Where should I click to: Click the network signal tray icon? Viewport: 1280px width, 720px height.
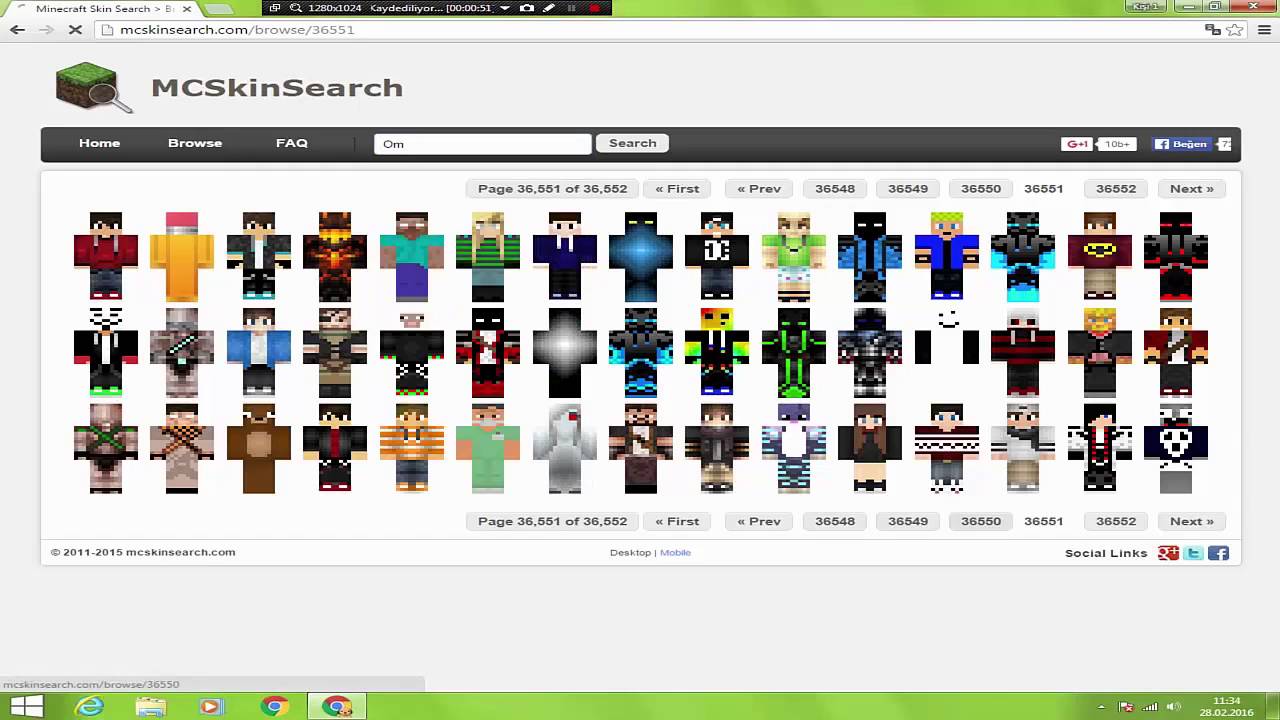pyautogui.click(x=1151, y=707)
